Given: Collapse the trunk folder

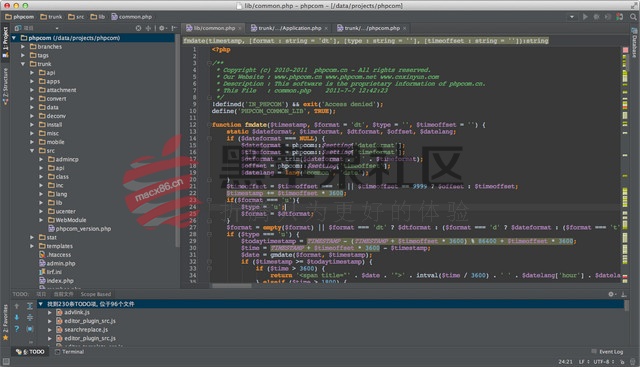Looking at the screenshot, I should (x=23, y=64).
